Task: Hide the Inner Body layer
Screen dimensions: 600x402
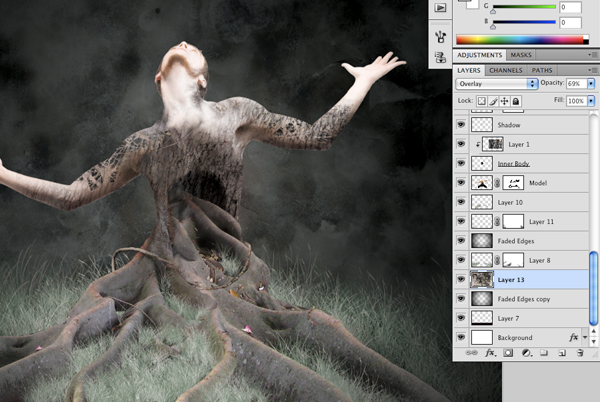Action: 461,163
